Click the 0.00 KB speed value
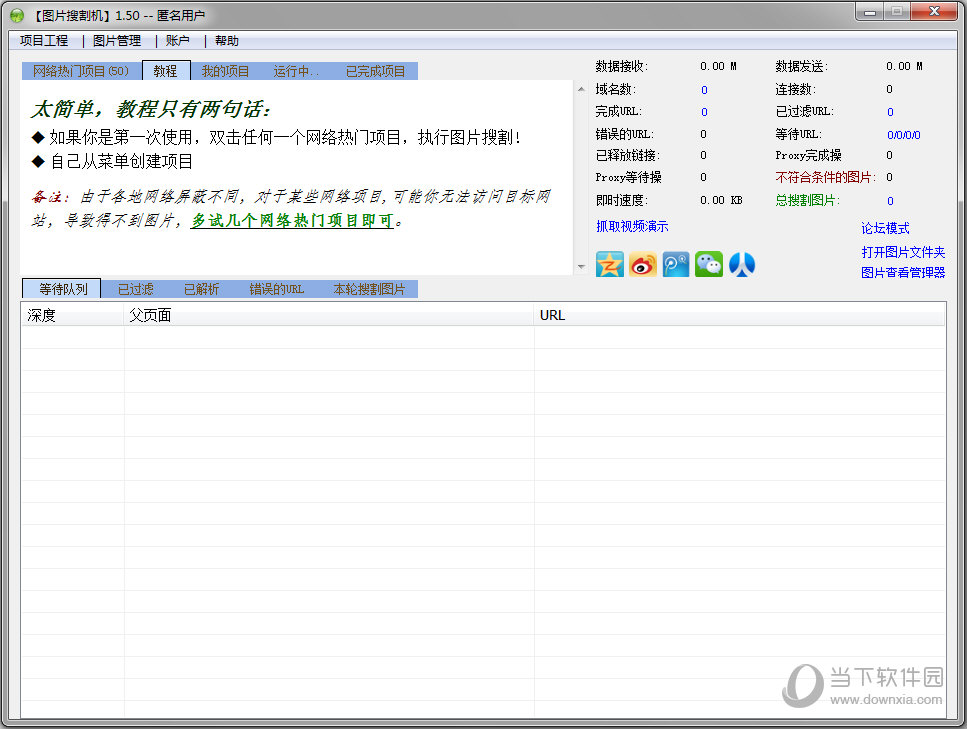Image resolution: width=967 pixels, height=729 pixels. (x=721, y=200)
